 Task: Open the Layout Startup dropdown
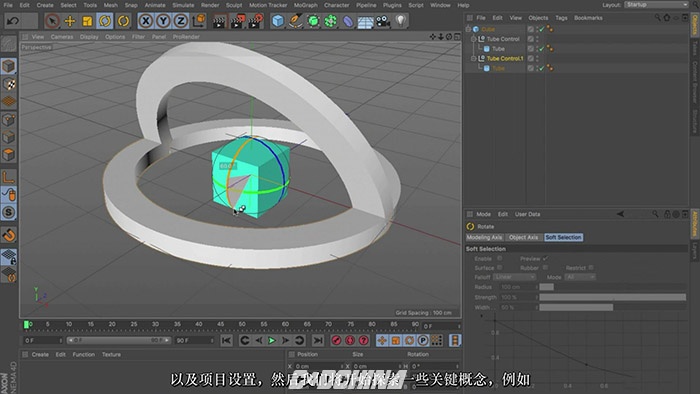tap(657, 4)
